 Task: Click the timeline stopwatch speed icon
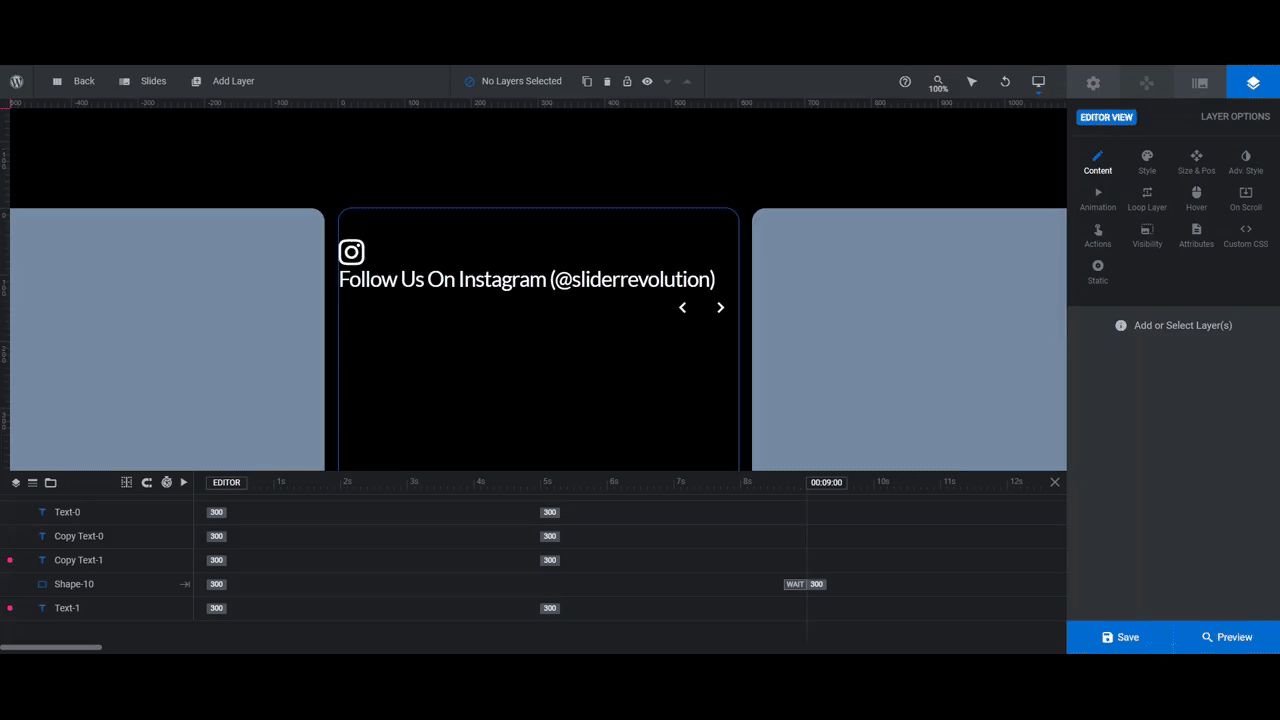166,483
